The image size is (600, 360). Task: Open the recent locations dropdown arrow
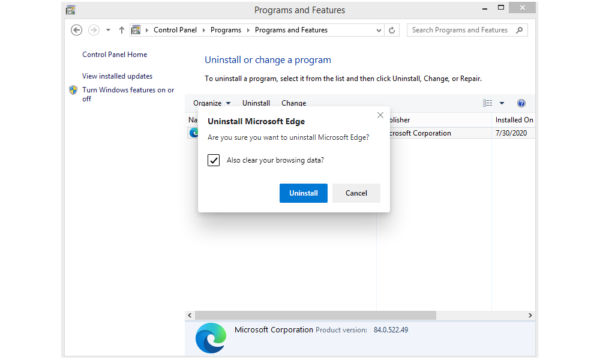click(x=108, y=30)
